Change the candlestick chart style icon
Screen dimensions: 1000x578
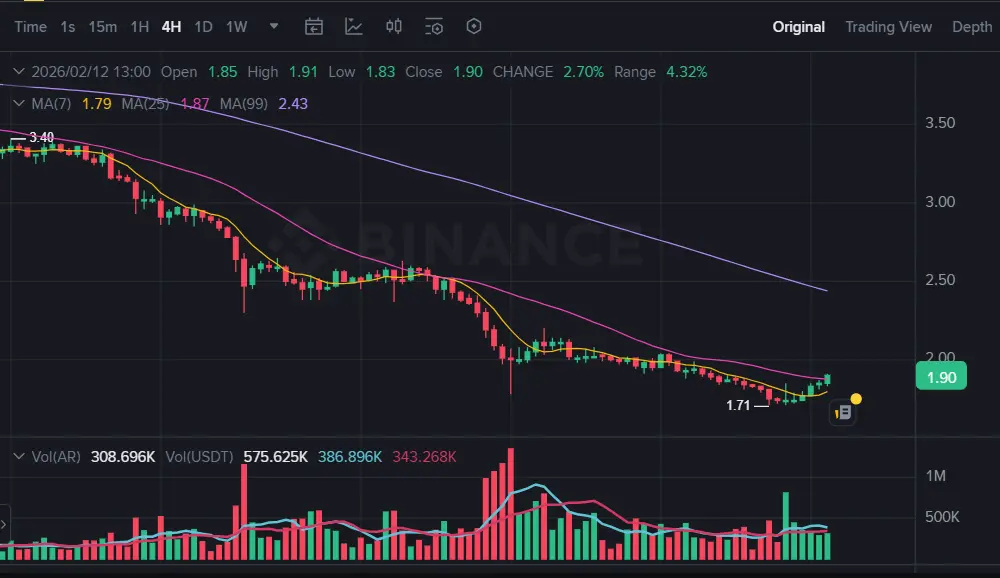(393, 27)
